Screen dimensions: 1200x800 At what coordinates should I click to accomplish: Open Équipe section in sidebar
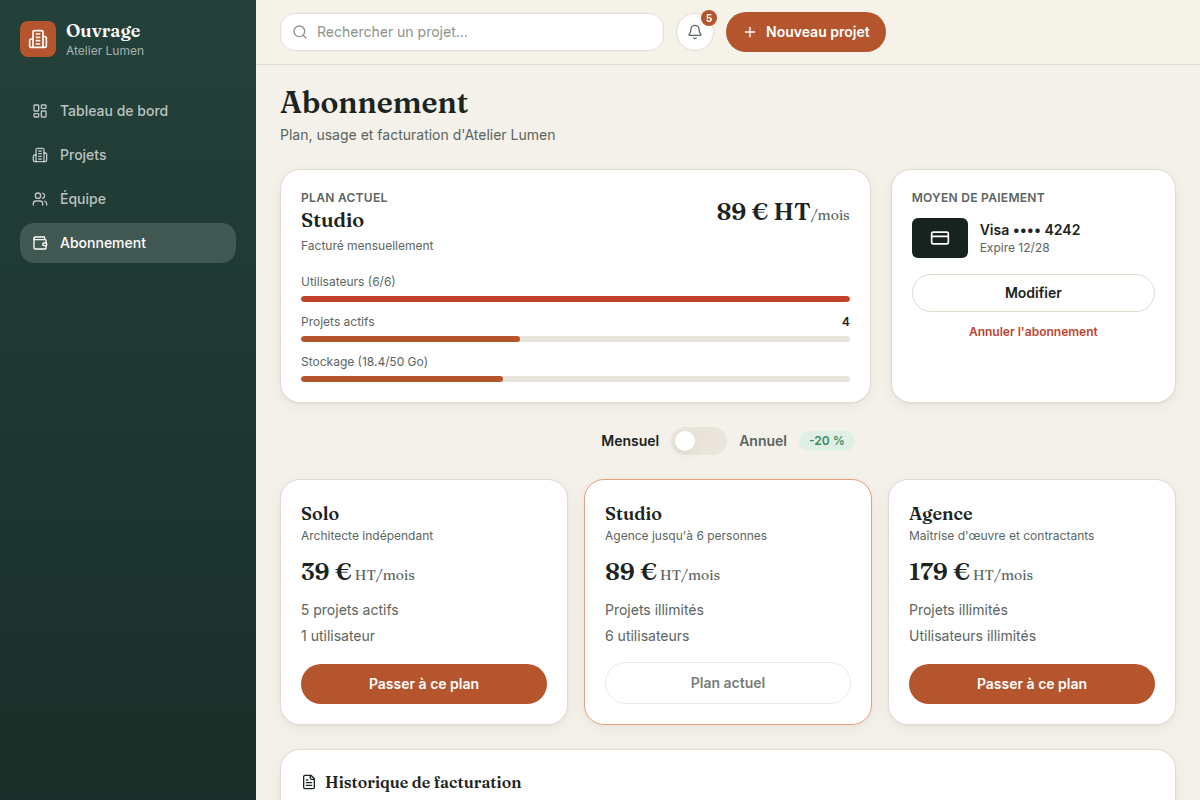click(128, 199)
